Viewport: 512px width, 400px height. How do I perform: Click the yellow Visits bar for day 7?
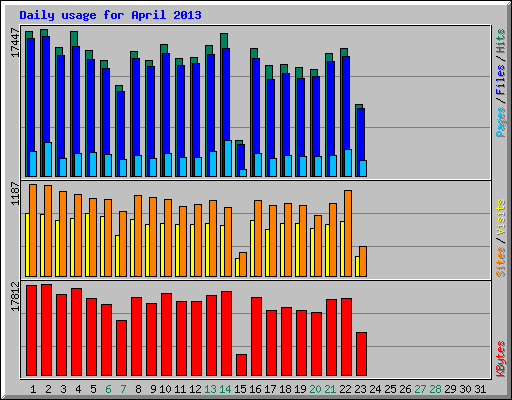[x=117, y=256]
